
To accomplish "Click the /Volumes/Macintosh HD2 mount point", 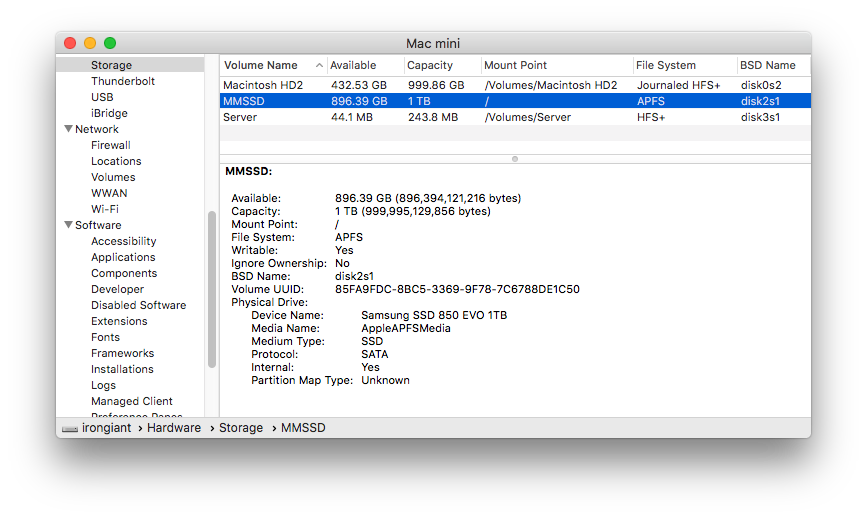I will click(551, 85).
